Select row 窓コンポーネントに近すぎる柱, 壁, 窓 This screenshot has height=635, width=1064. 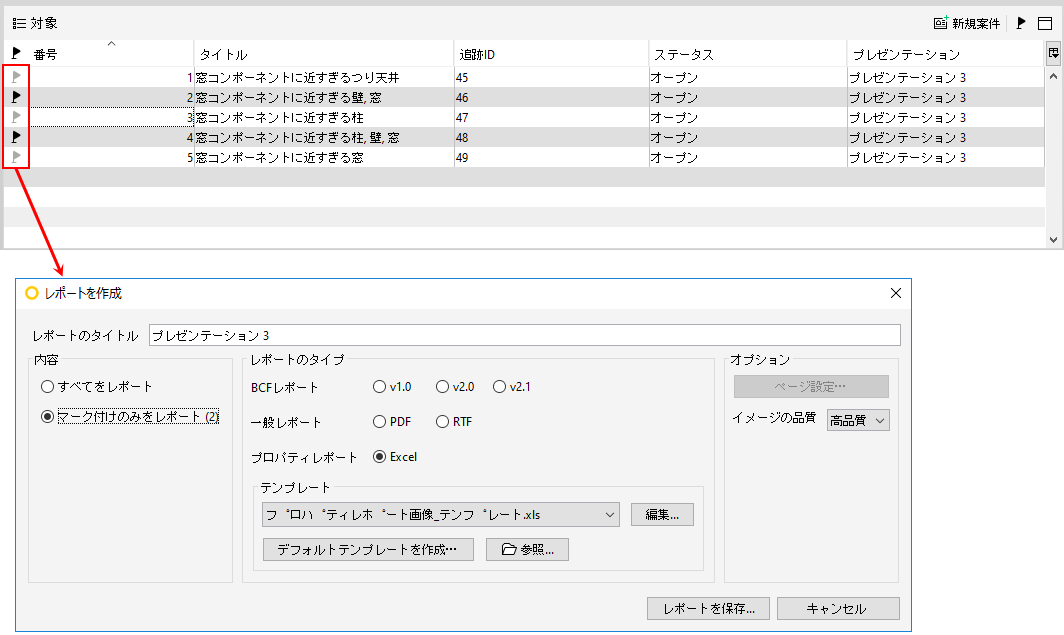click(524, 137)
